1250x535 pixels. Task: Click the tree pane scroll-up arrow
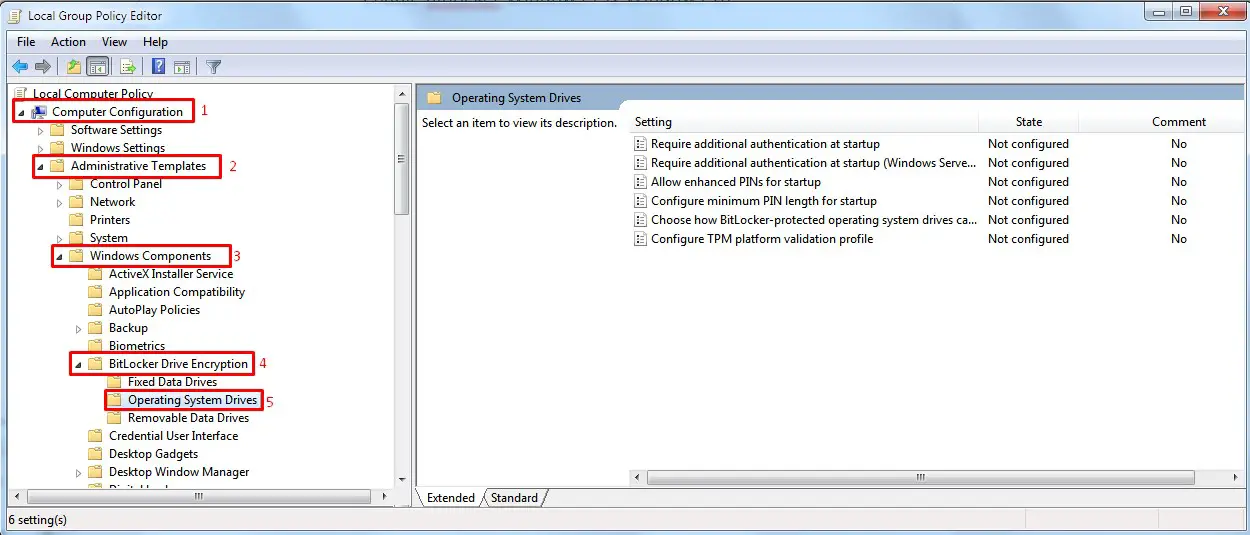(401, 93)
